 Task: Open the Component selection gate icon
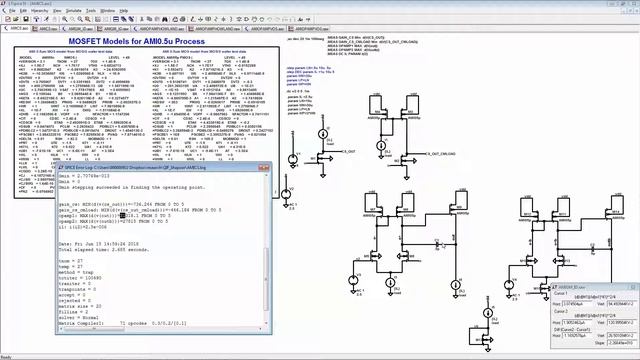coord(247,19)
